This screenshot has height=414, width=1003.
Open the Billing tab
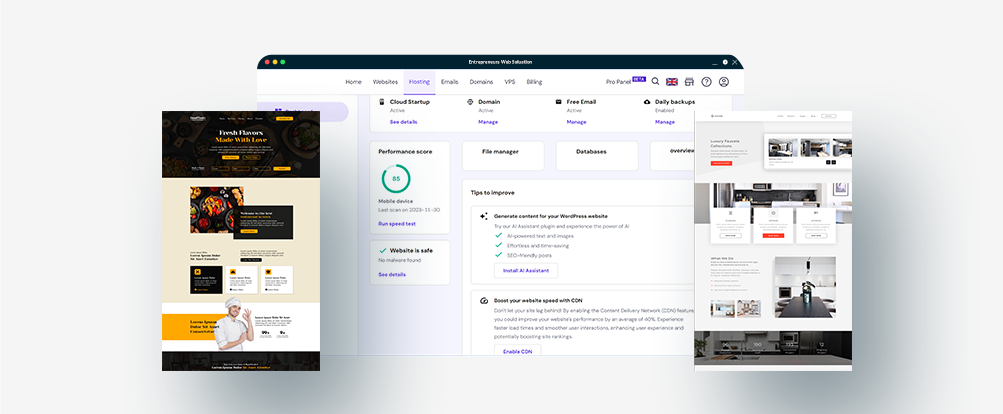(534, 82)
